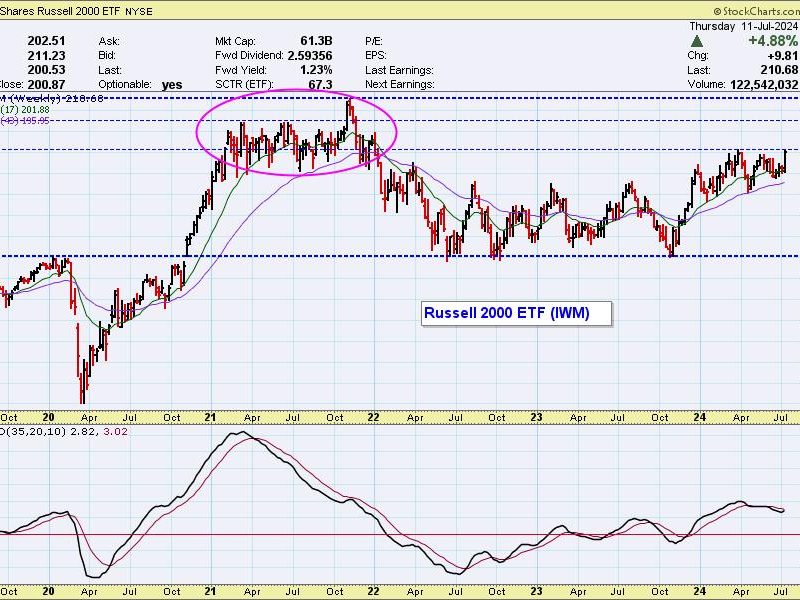Click the 'P/E:' label

374,41
